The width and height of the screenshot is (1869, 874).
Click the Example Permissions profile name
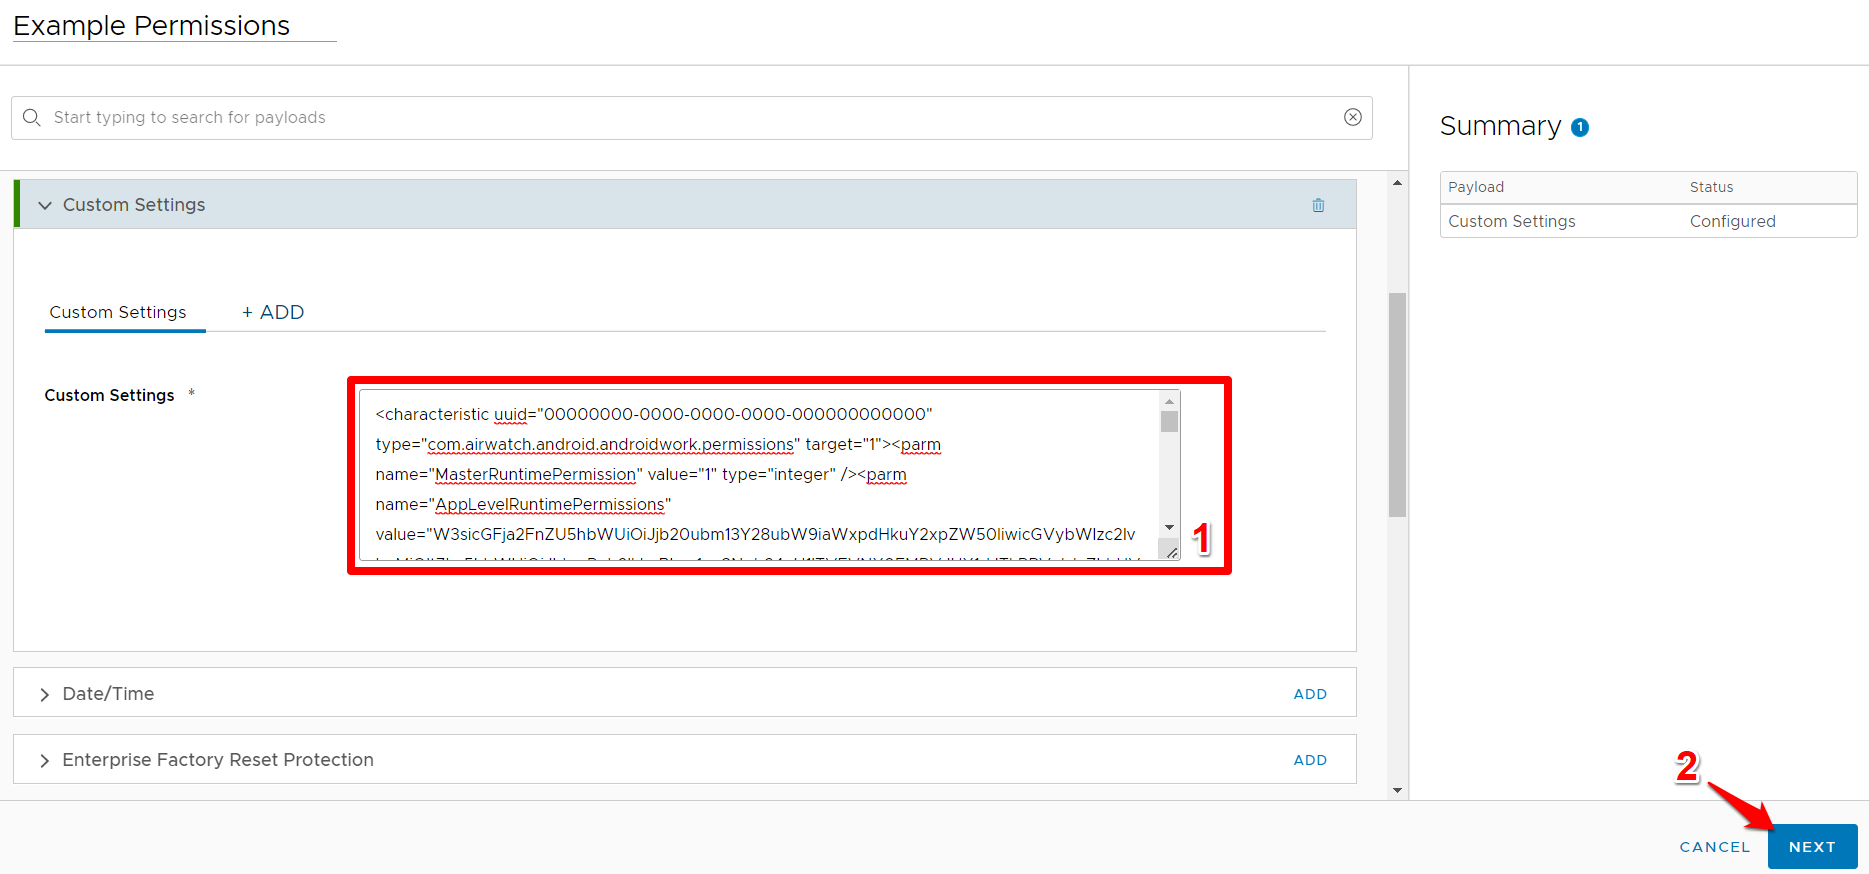(x=152, y=26)
